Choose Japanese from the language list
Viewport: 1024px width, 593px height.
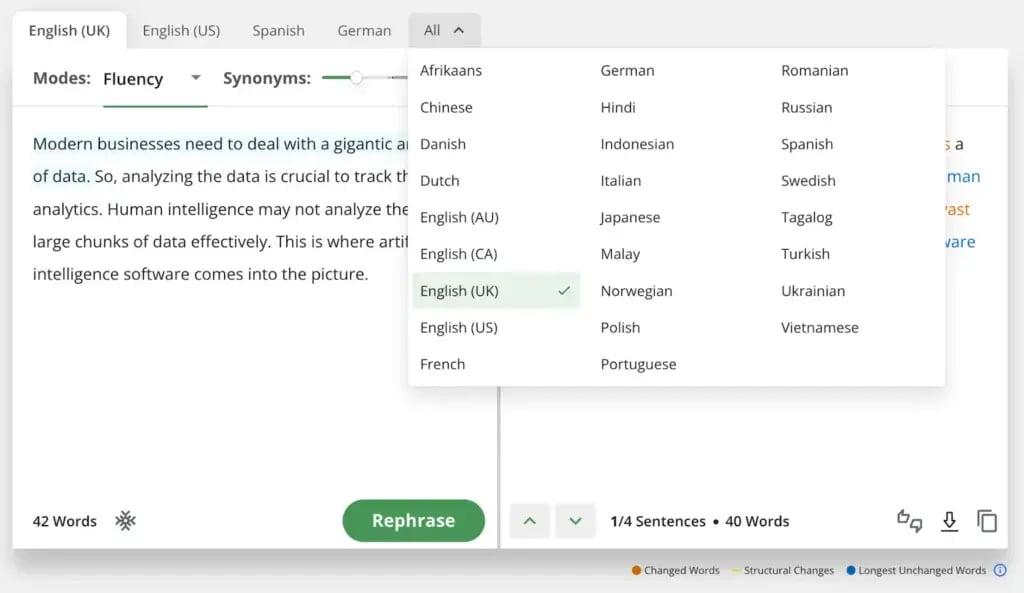tap(630, 217)
